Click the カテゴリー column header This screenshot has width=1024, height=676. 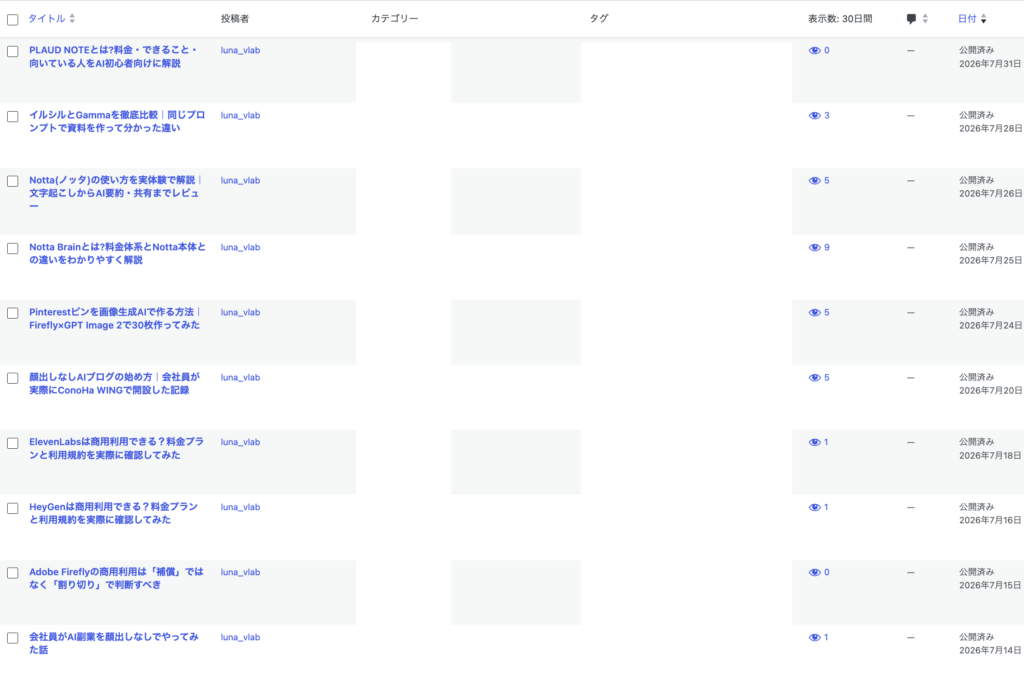click(394, 19)
